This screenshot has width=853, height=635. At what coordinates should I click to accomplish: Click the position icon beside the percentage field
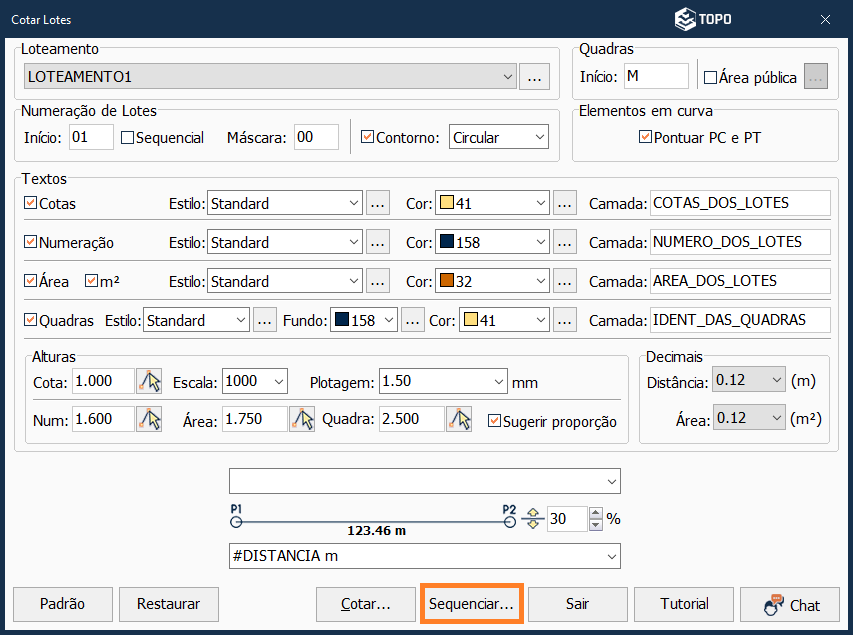pyautogui.click(x=533, y=519)
